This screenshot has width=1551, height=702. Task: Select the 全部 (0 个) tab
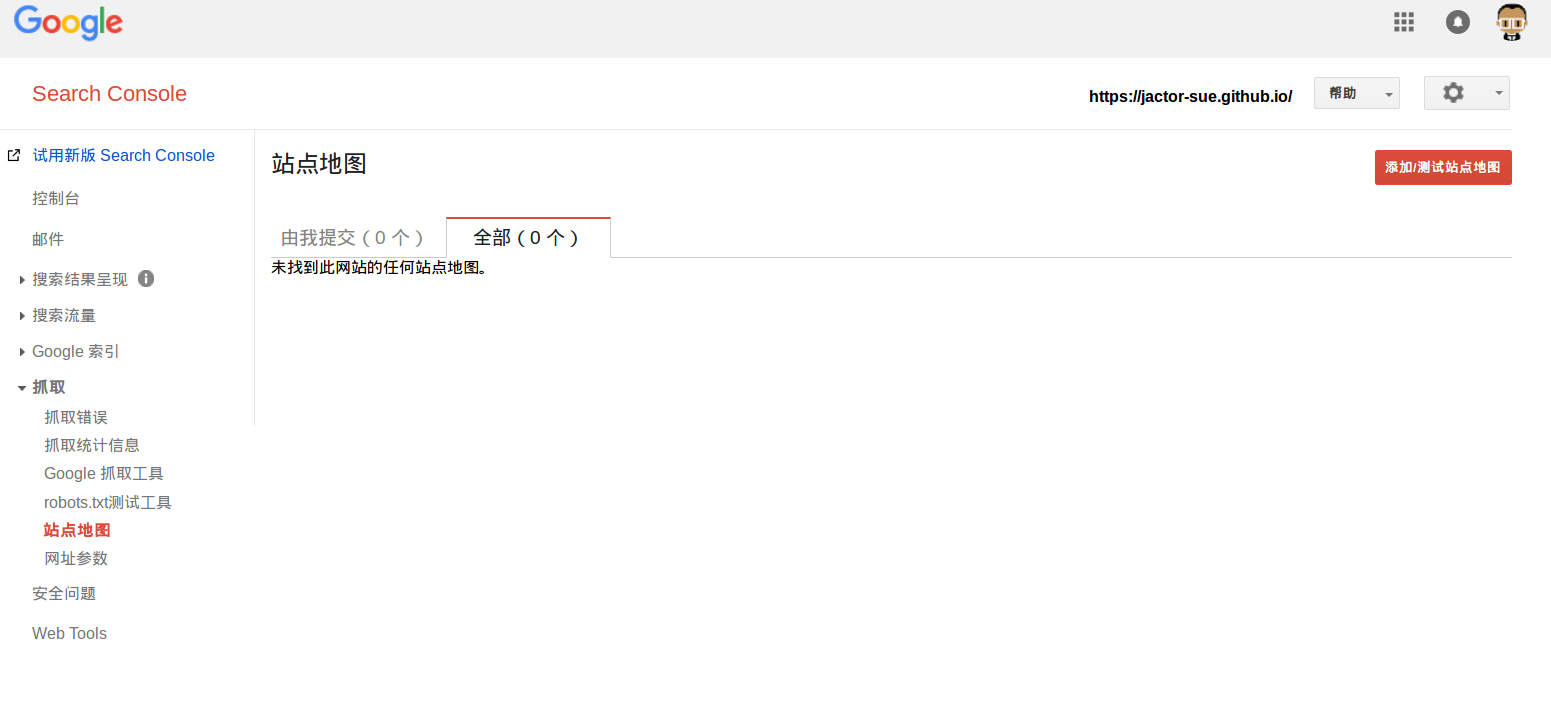tap(528, 237)
